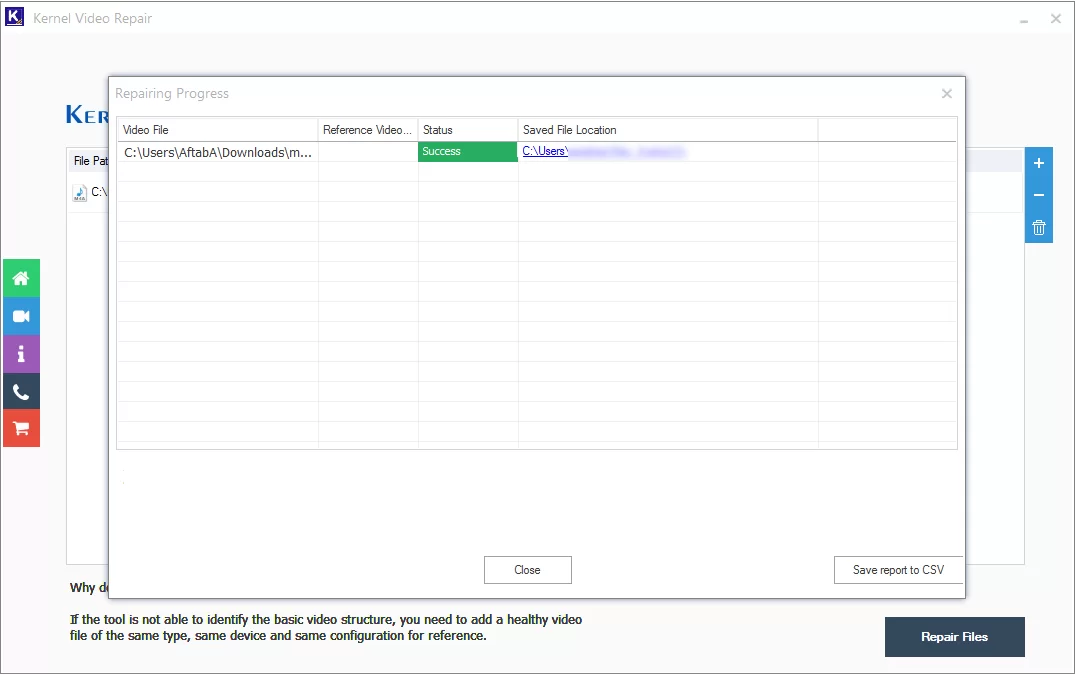This screenshot has width=1075, height=675.
Task: Open the purple info sidebar icon
Action: click(21, 354)
